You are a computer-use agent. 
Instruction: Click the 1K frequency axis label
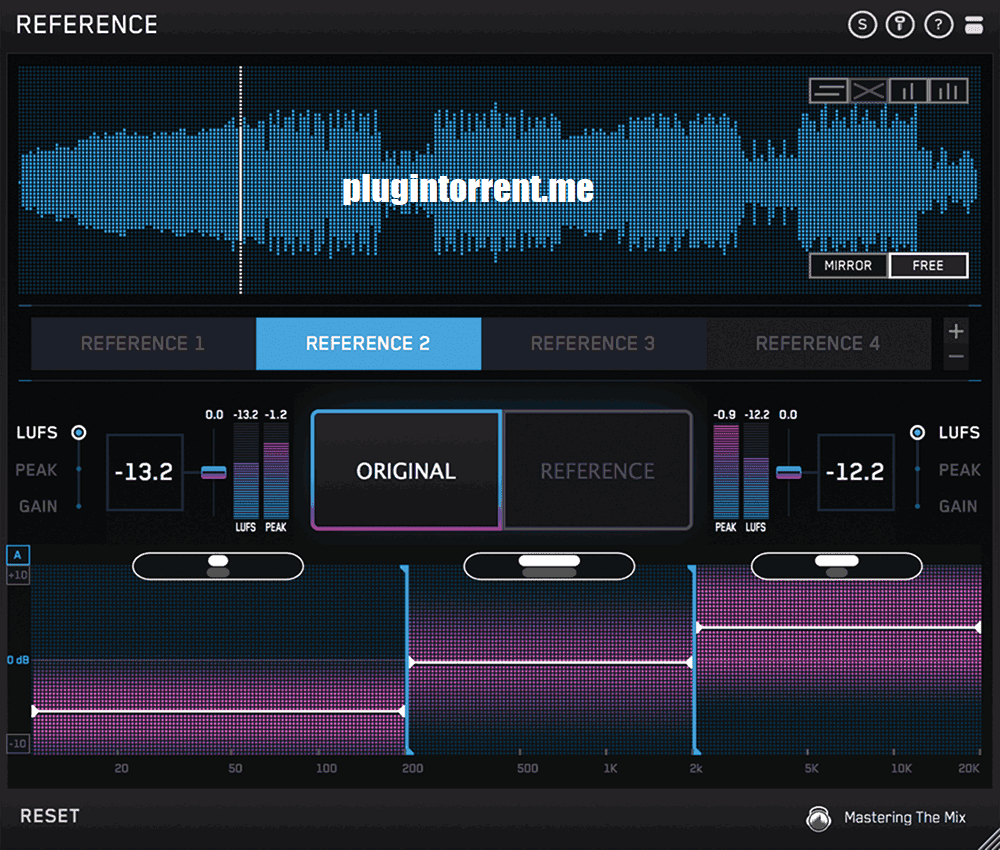610,768
